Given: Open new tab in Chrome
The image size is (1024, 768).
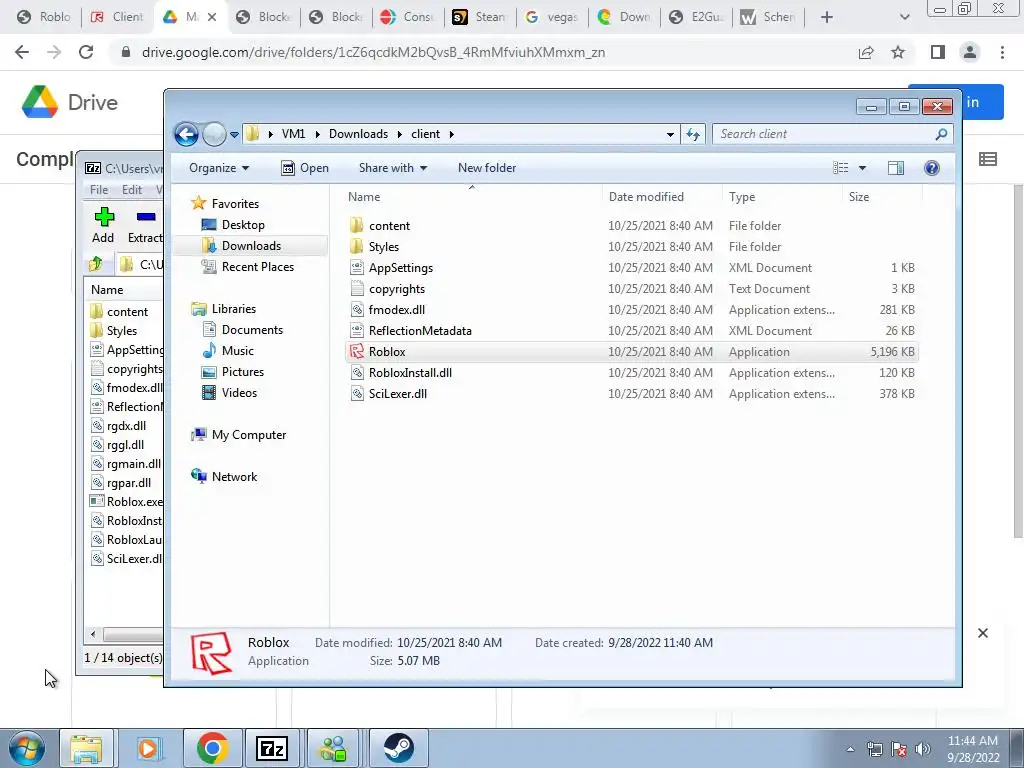Looking at the screenshot, I should coord(827,17).
